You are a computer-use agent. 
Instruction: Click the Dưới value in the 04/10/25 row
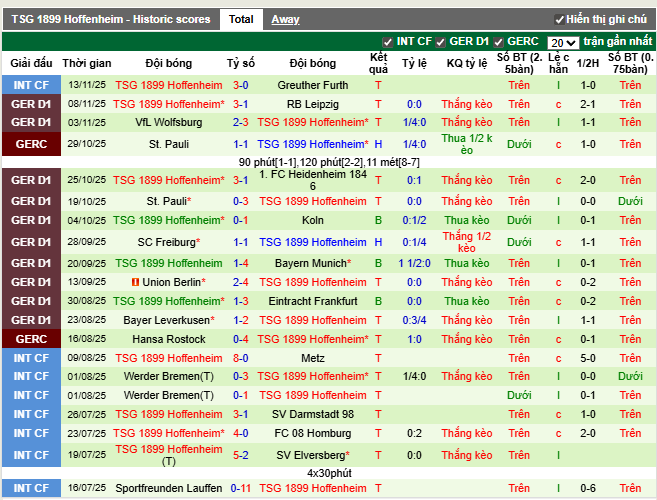[519, 220]
